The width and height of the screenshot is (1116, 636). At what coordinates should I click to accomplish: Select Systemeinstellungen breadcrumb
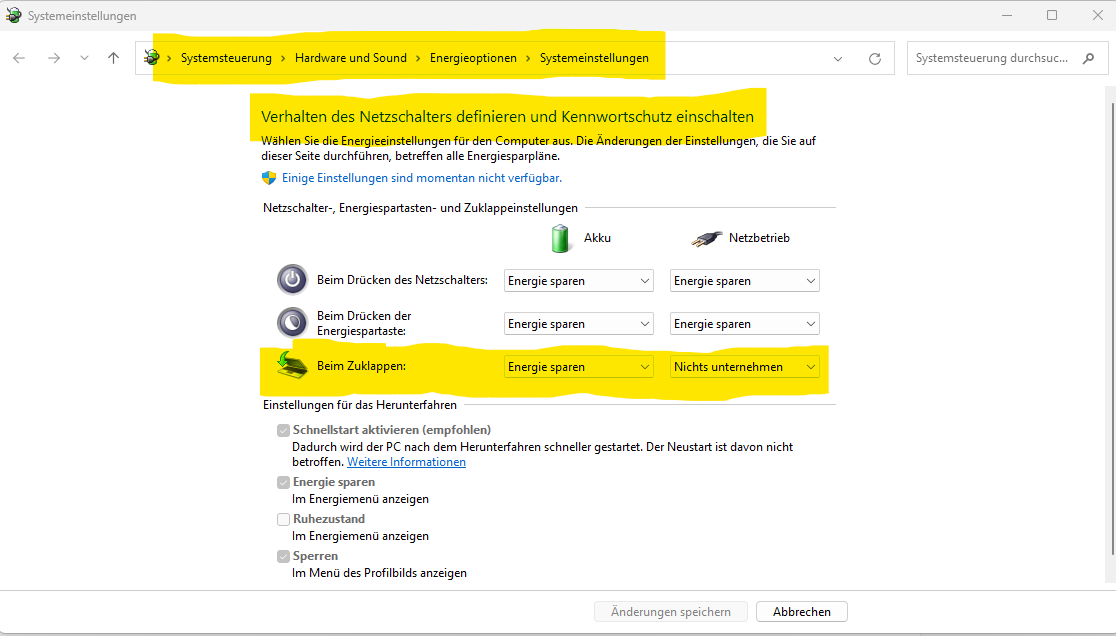tap(594, 58)
